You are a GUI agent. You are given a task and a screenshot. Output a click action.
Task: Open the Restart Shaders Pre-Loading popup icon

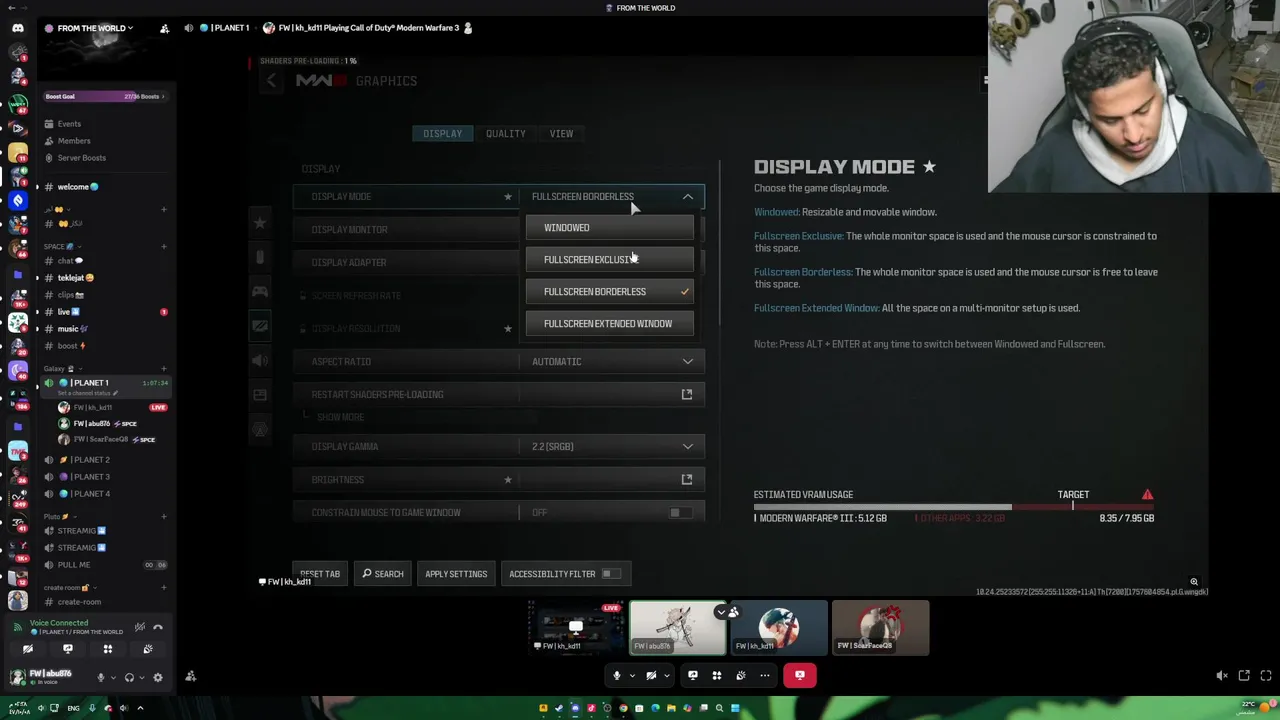[x=687, y=394]
